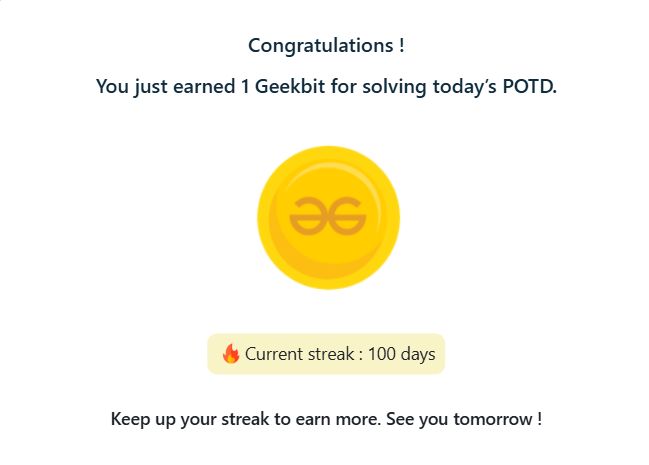Screen dimensions: 649x465
Task: Click the Congratulations heading
Action: (326, 45)
